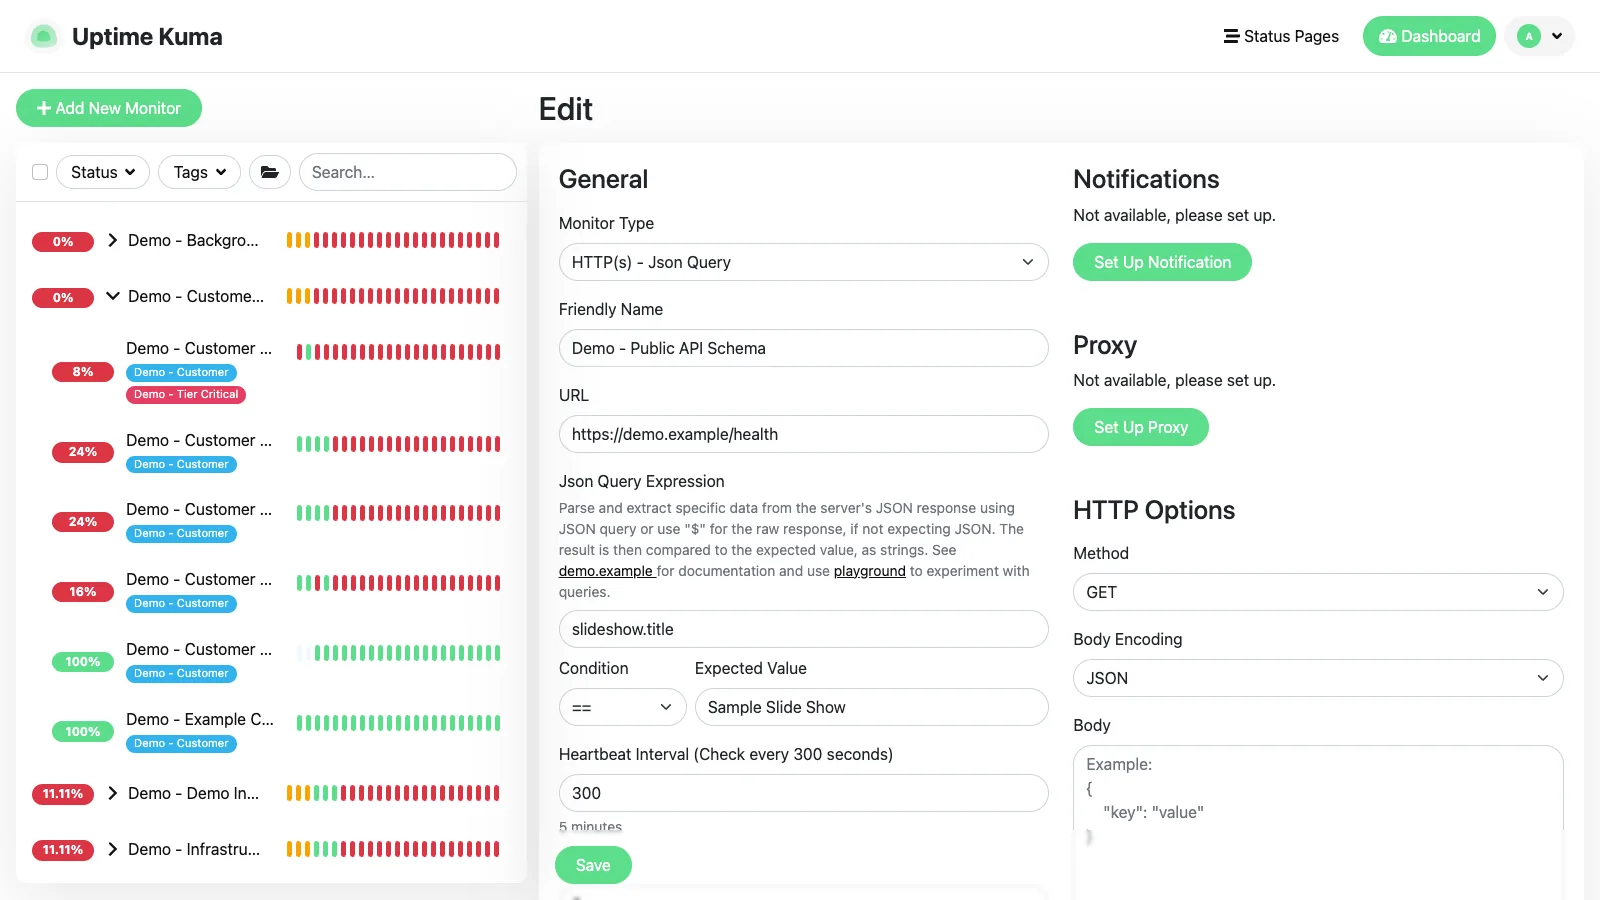Click the Uptime Kuma logo icon
1600x900 pixels.
point(43,37)
